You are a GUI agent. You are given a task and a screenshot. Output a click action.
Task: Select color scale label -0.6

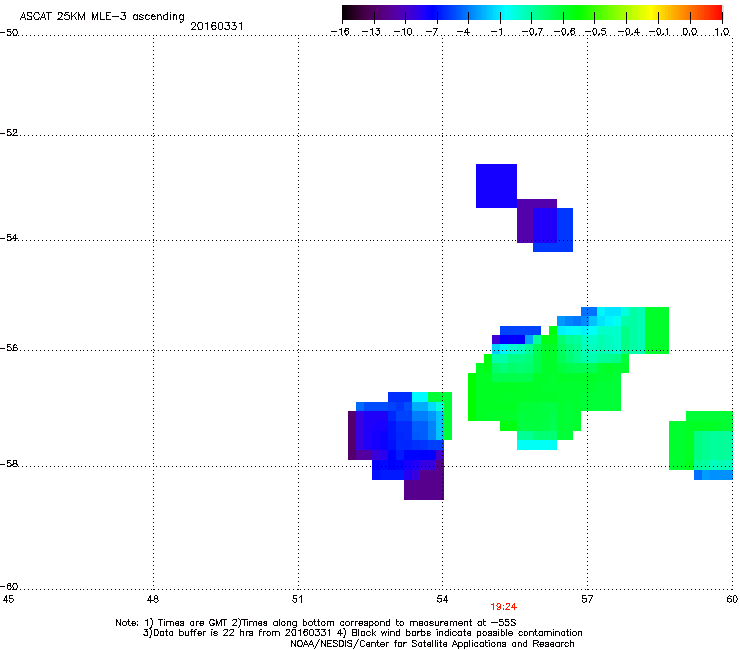pos(564,32)
